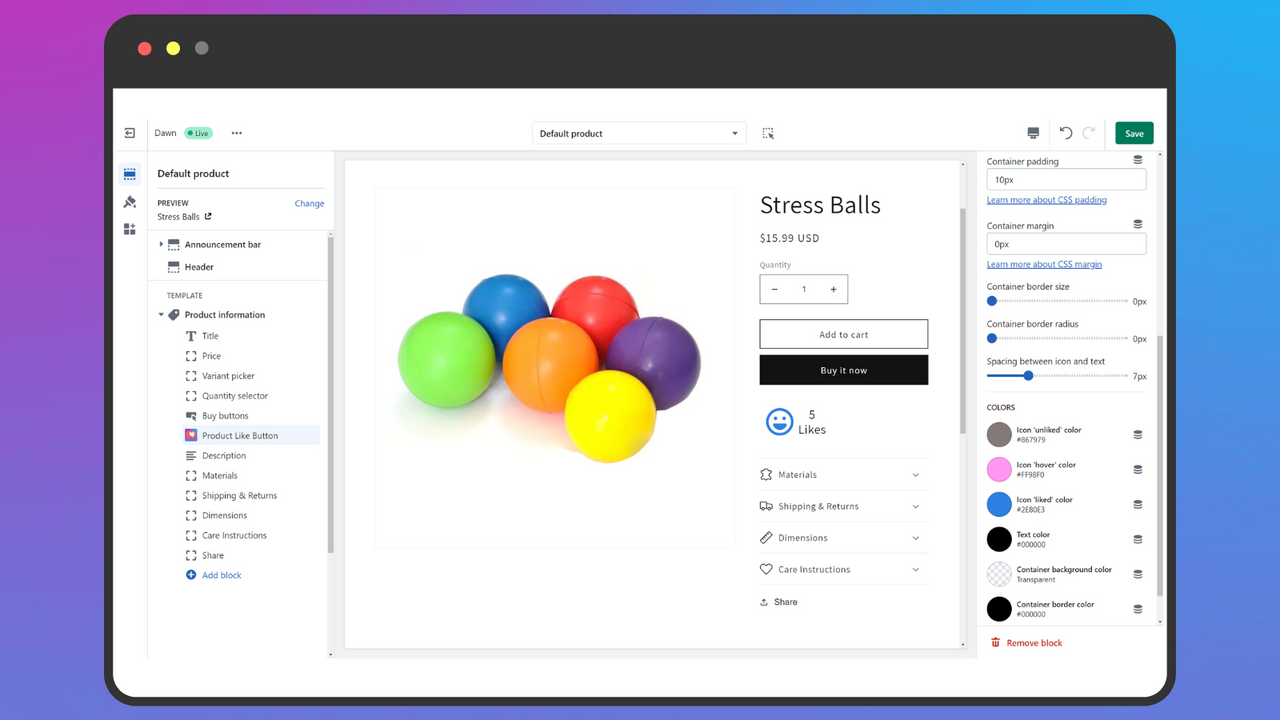Click the dynamic source icon for Icon 'liked' color
1280x720 pixels.
click(x=1137, y=504)
